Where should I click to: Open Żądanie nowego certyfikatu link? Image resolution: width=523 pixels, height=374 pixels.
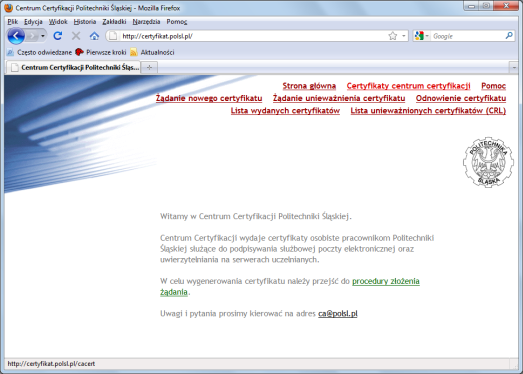pos(209,98)
